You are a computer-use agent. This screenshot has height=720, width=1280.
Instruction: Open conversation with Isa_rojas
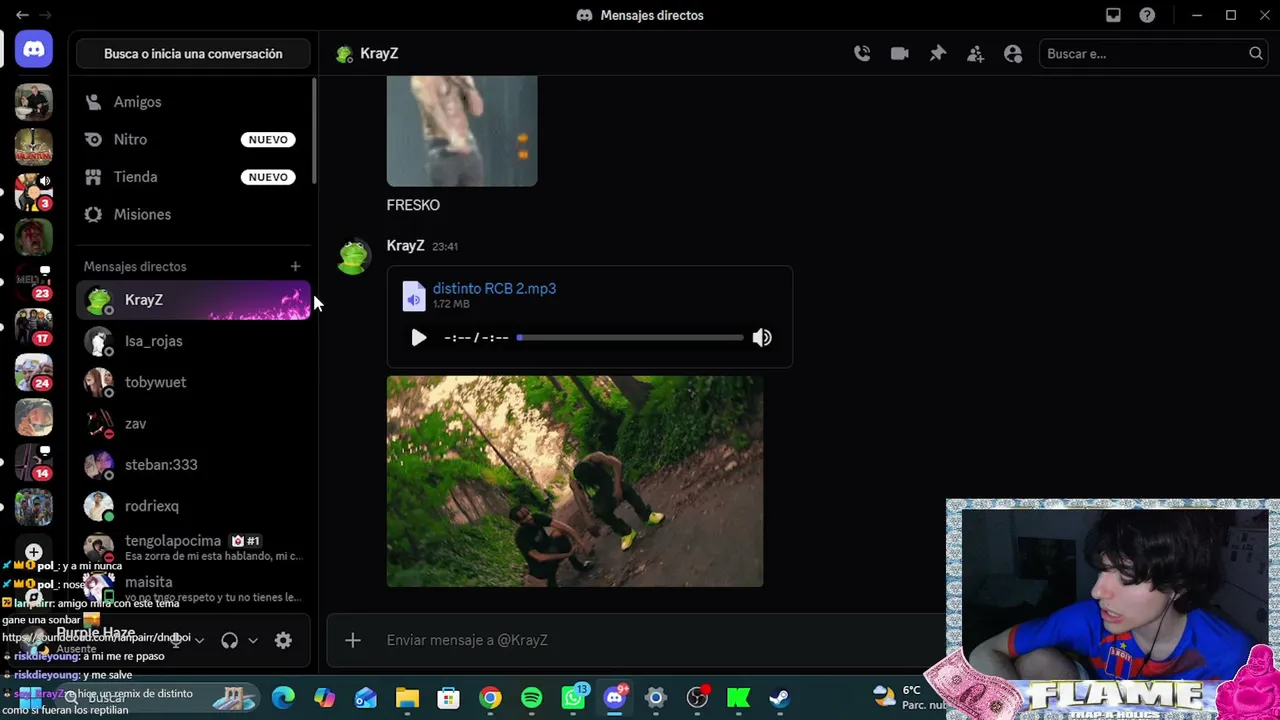194,341
